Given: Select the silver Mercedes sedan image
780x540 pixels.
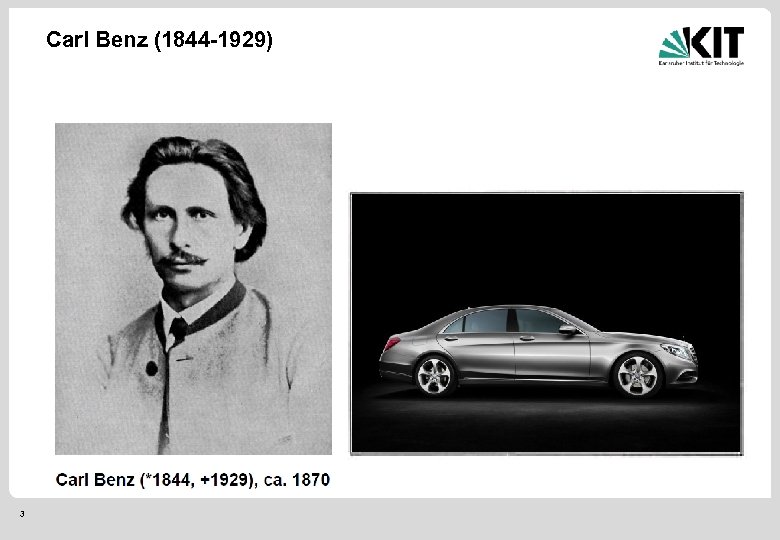Looking at the screenshot, I should tap(546, 324).
